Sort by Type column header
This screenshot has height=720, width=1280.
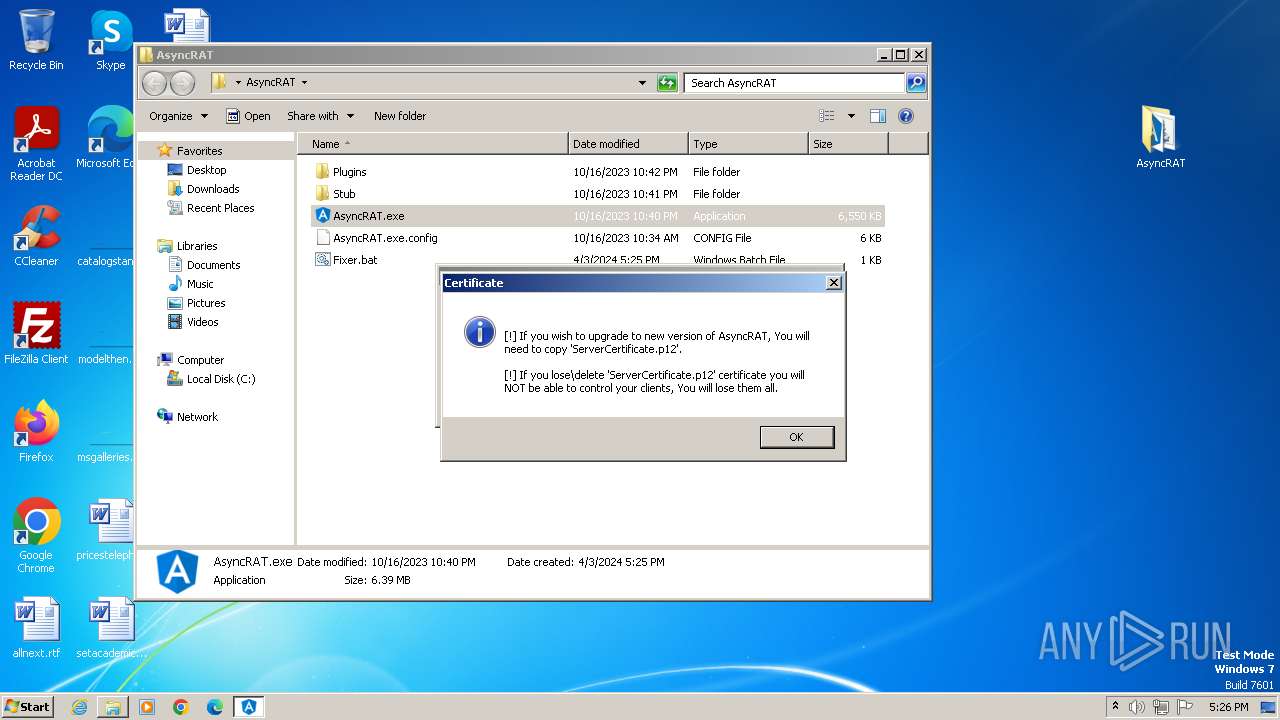(x=748, y=144)
